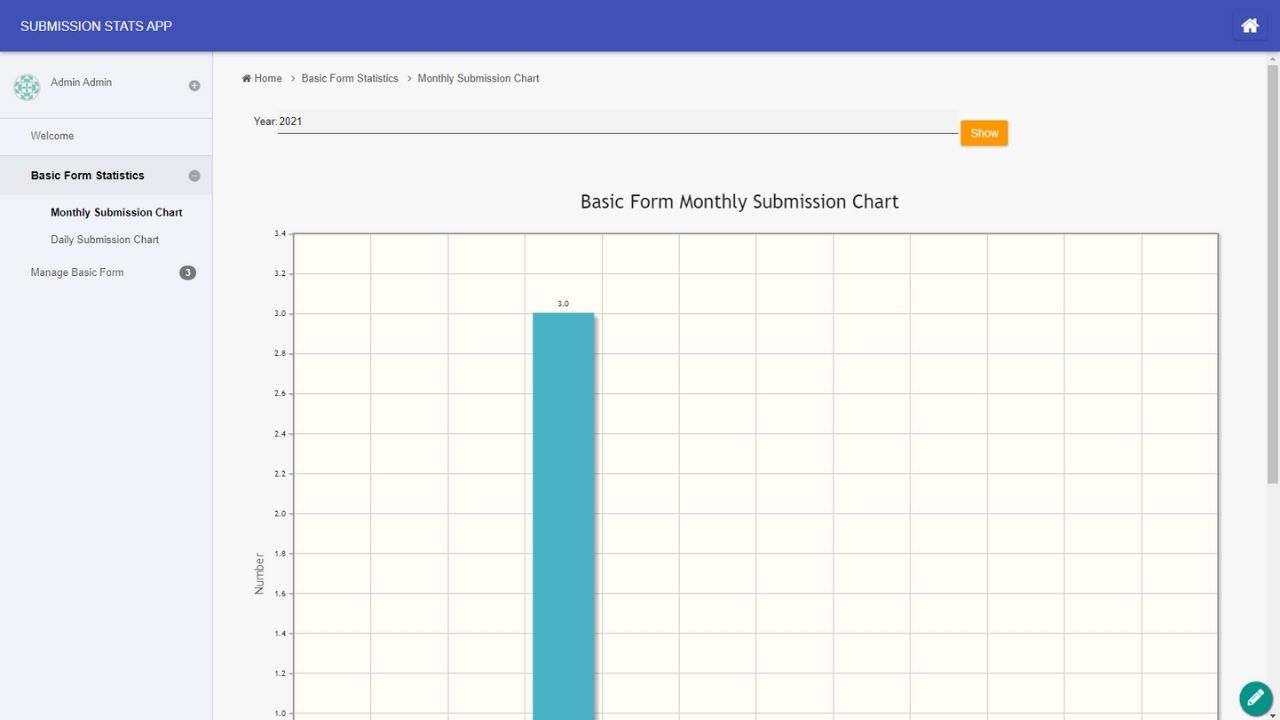
Task: Click Basic Form Statistics breadcrumb link
Action: pos(350,78)
